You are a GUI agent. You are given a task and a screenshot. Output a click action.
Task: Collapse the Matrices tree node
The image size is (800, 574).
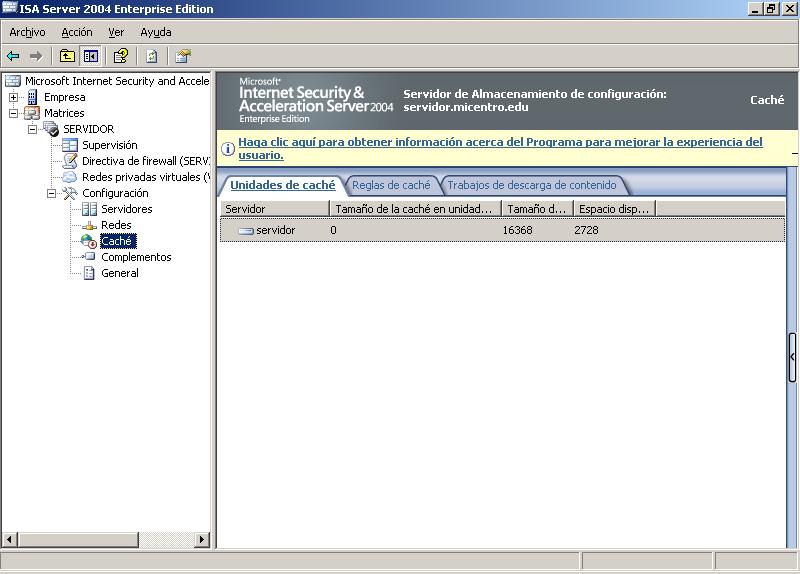click(14, 113)
